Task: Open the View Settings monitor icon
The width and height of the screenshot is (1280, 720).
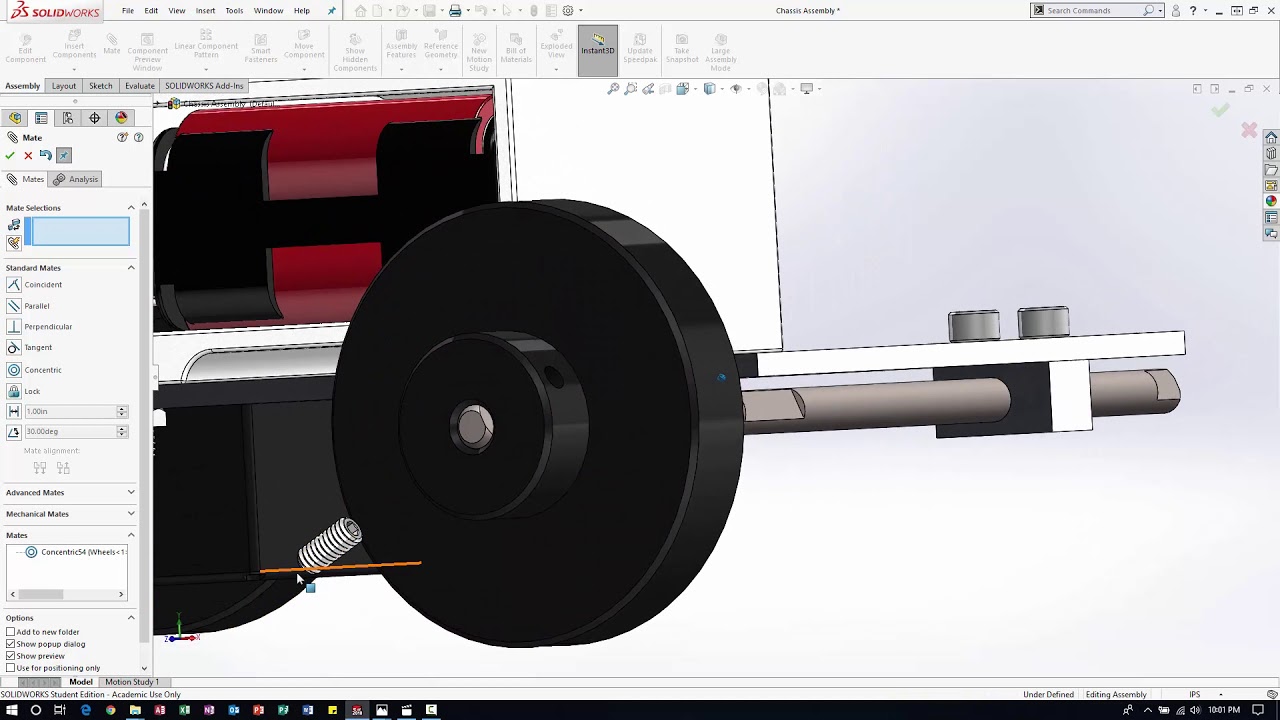Action: (809, 89)
